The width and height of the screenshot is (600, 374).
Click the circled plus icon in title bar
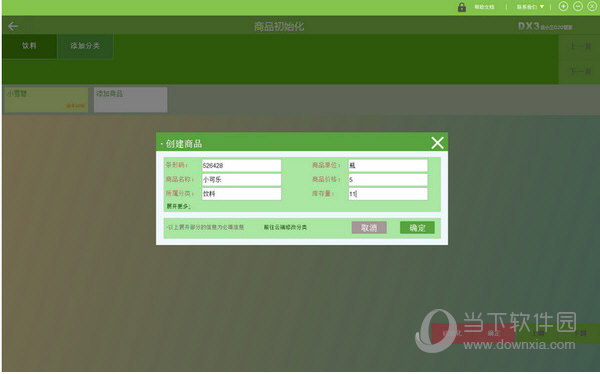(563, 7)
